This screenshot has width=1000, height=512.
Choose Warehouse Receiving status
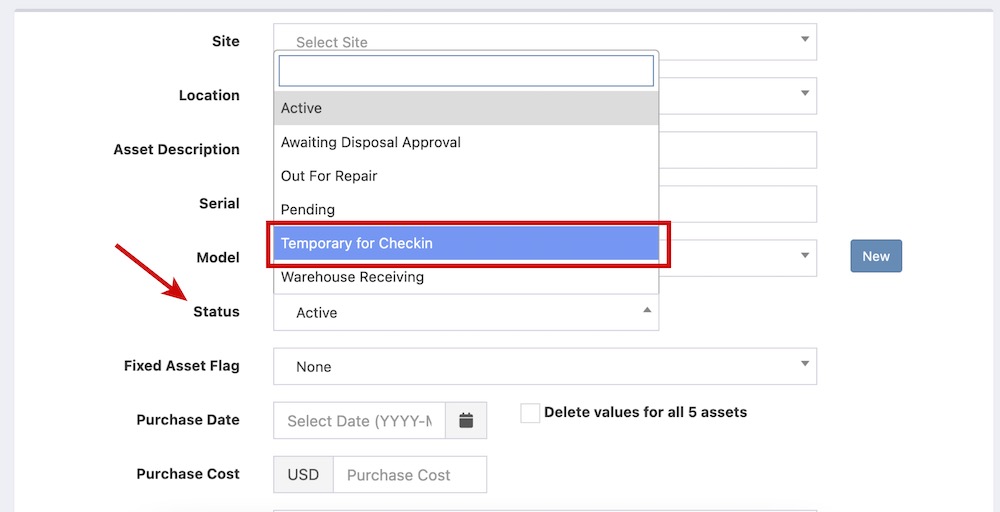pyautogui.click(x=466, y=277)
